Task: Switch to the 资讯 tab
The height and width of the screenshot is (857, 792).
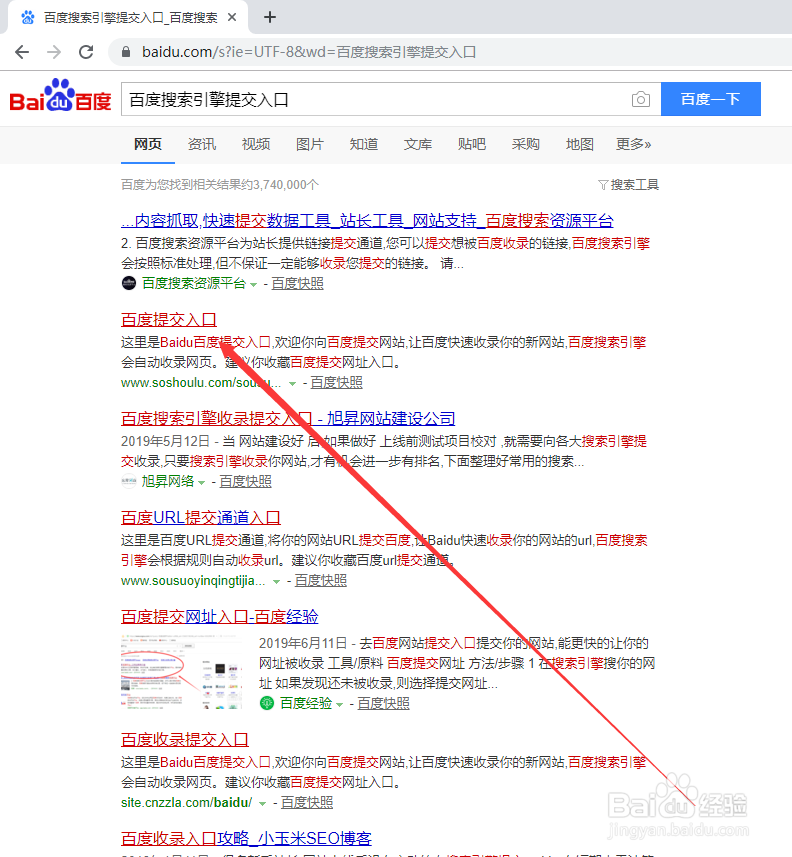Action: (202, 144)
